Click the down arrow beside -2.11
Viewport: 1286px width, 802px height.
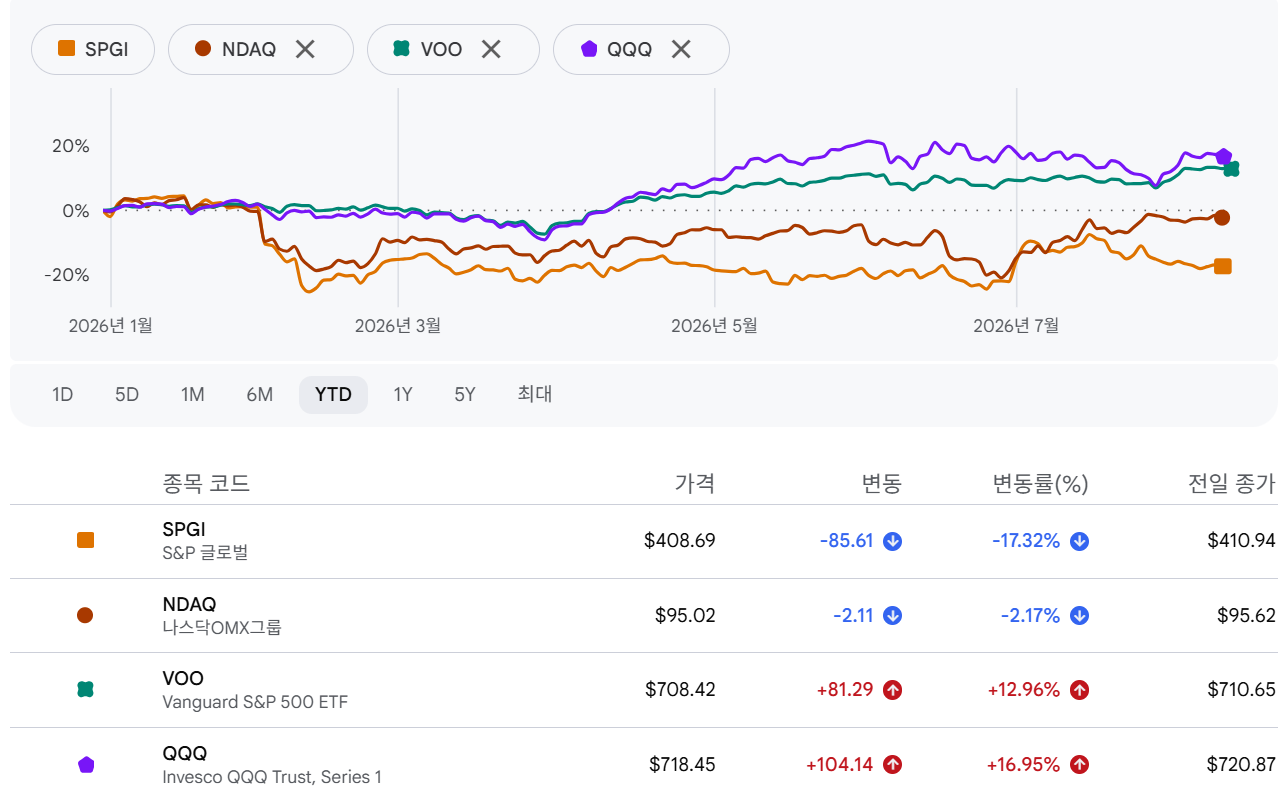click(x=893, y=616)
